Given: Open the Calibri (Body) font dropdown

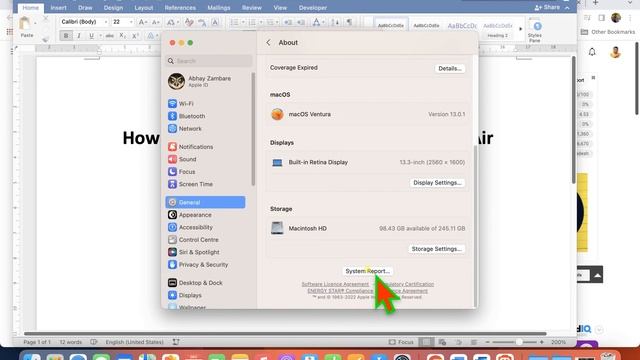Looking at the screenshot, I should (x=106, y=22).
